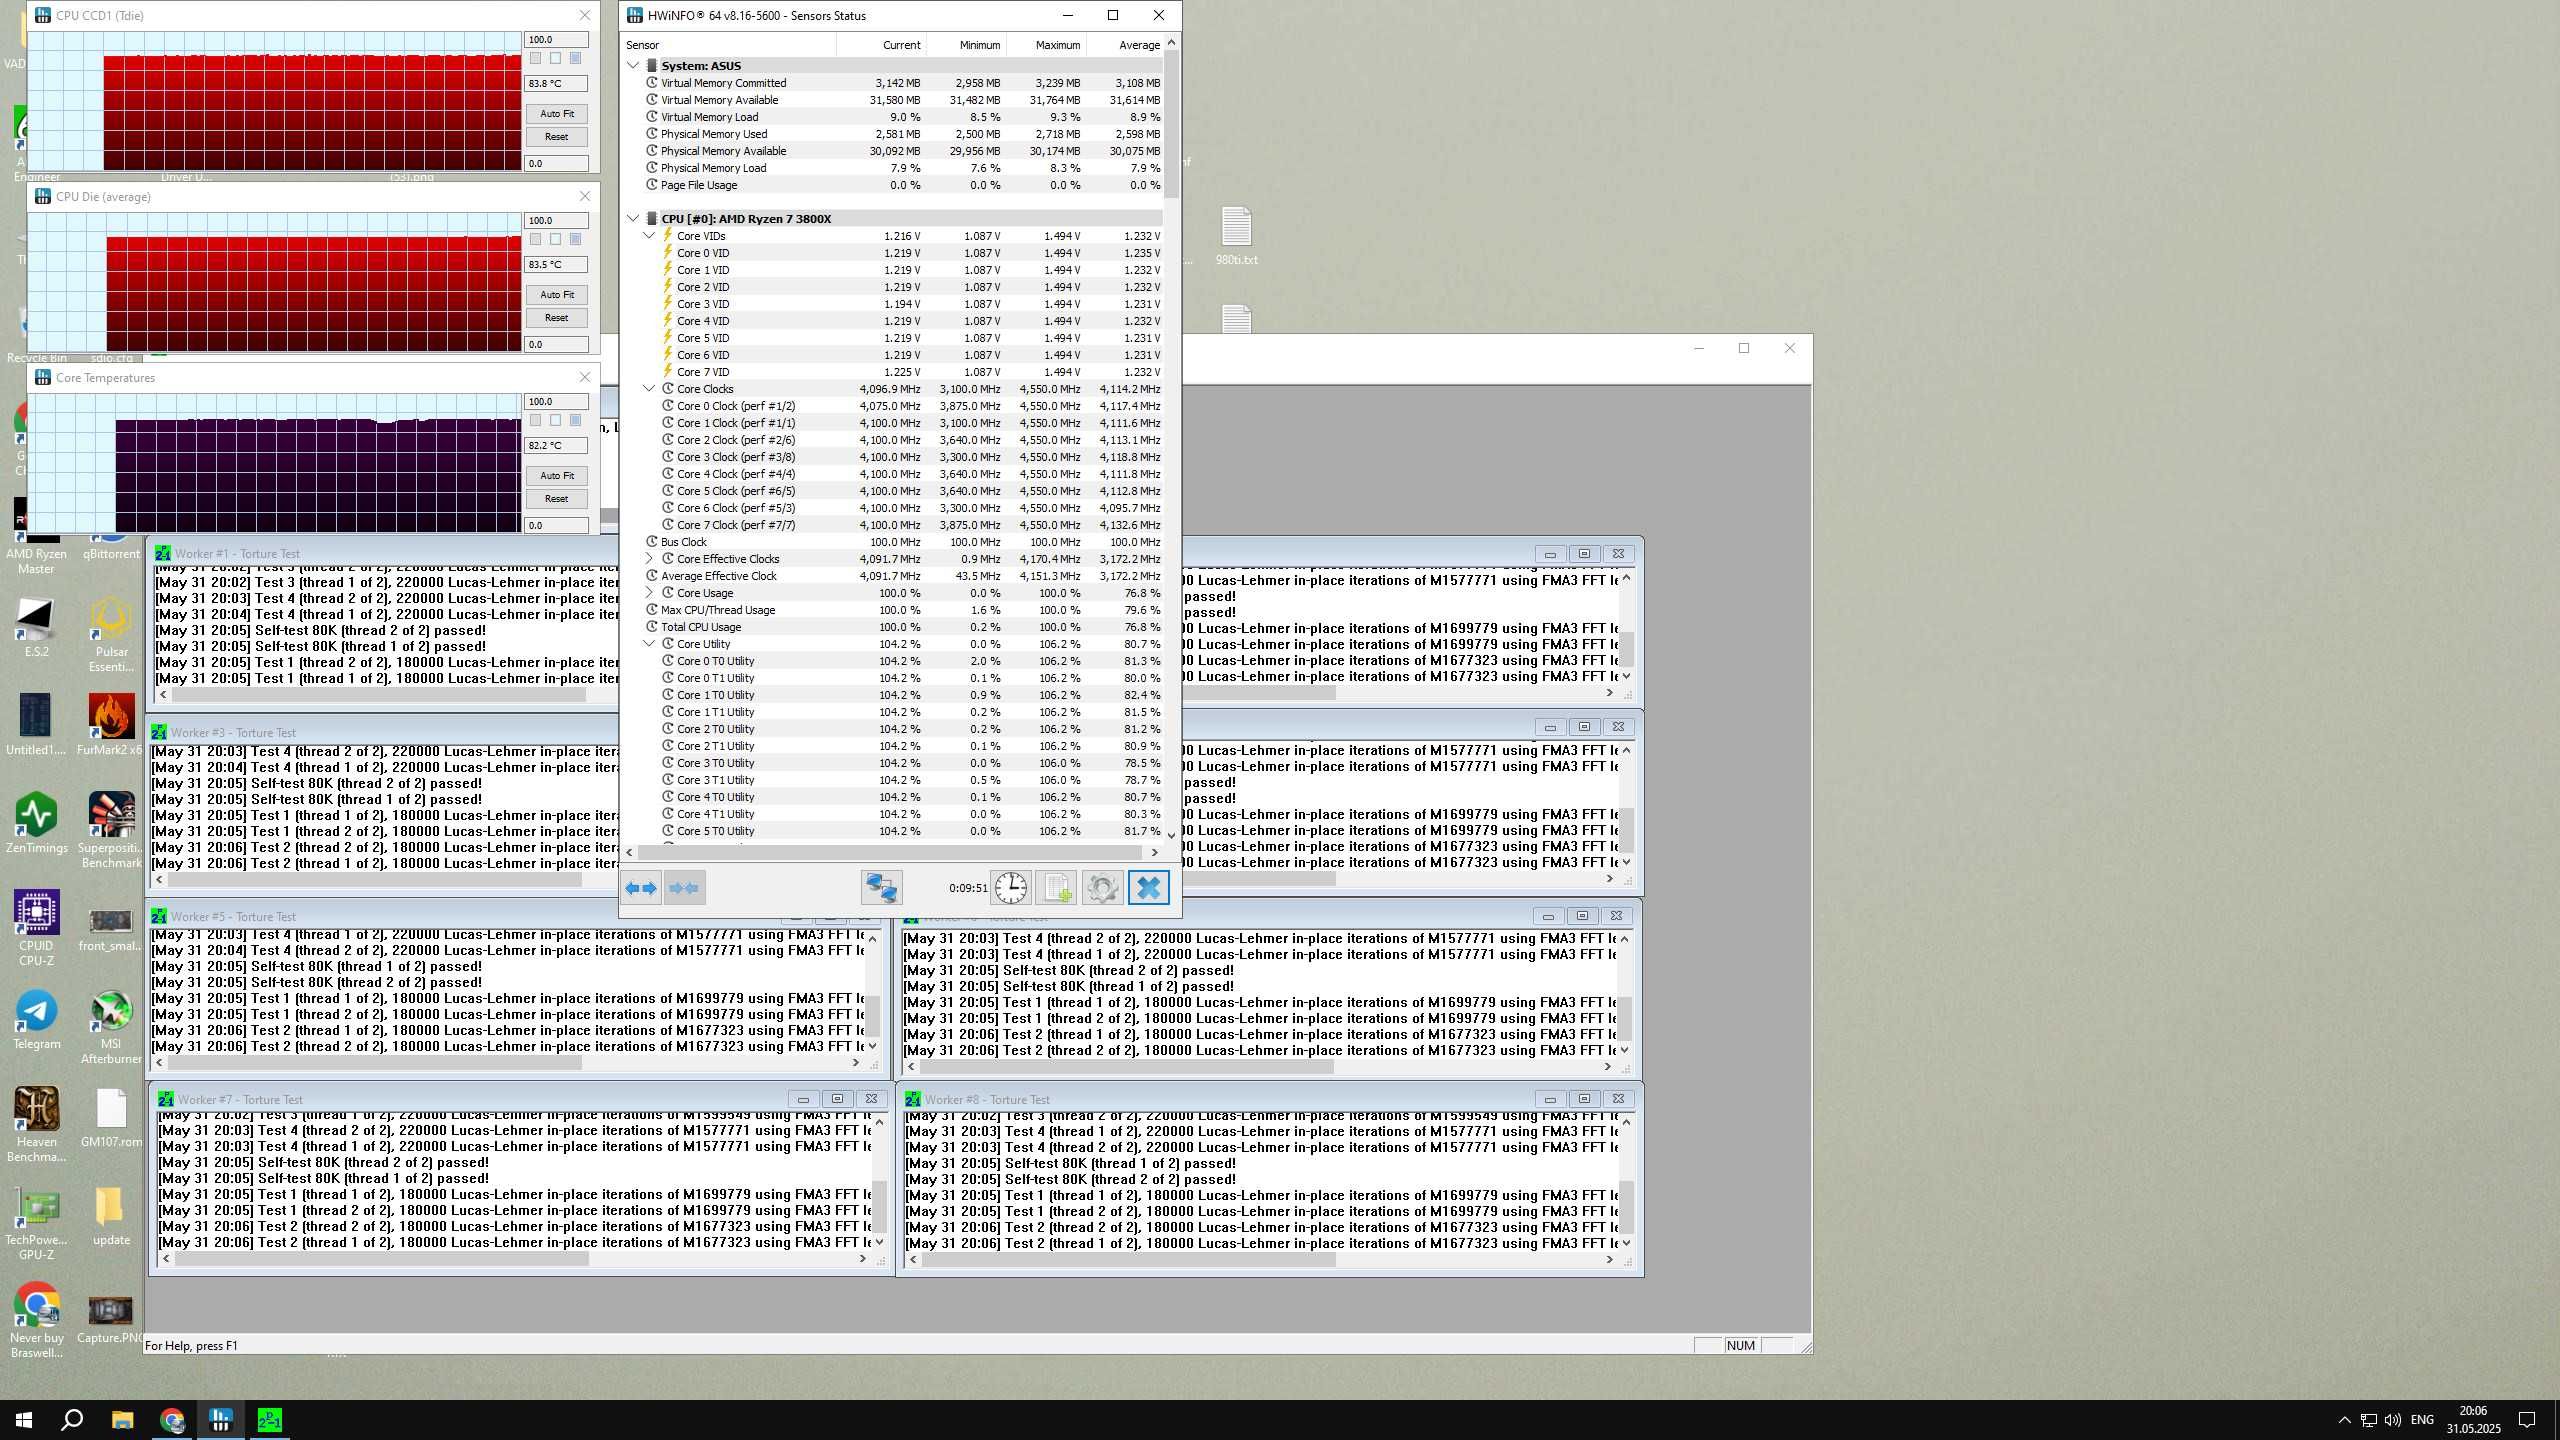Toggle the blue style box in CPU CCD1 graph
This screenshot has height=1440, width=2560.
[x=575, y=59]
